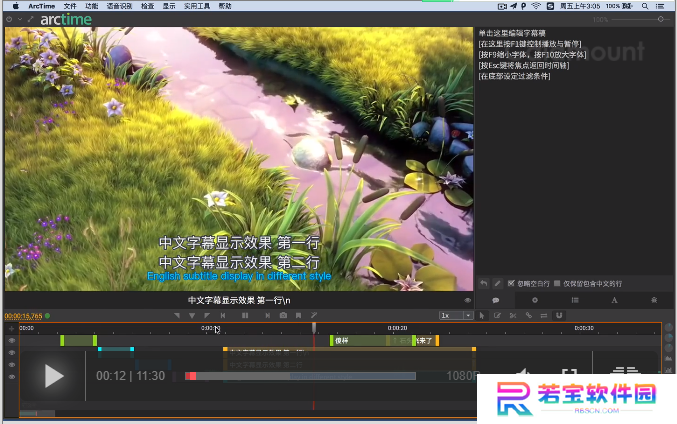Click the 0:00:20 mark on timeline ruler
Screen dimensions: 677x424
[397, 328]
